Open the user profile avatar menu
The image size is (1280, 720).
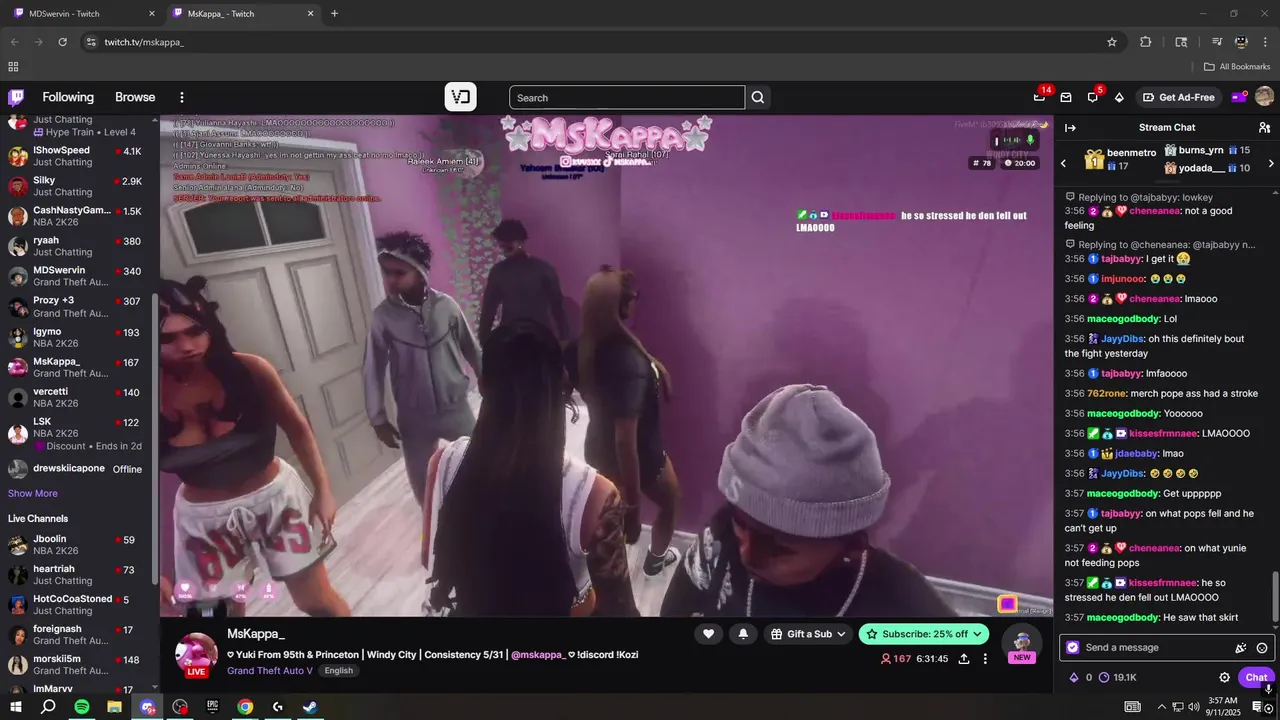[1264, 97]
